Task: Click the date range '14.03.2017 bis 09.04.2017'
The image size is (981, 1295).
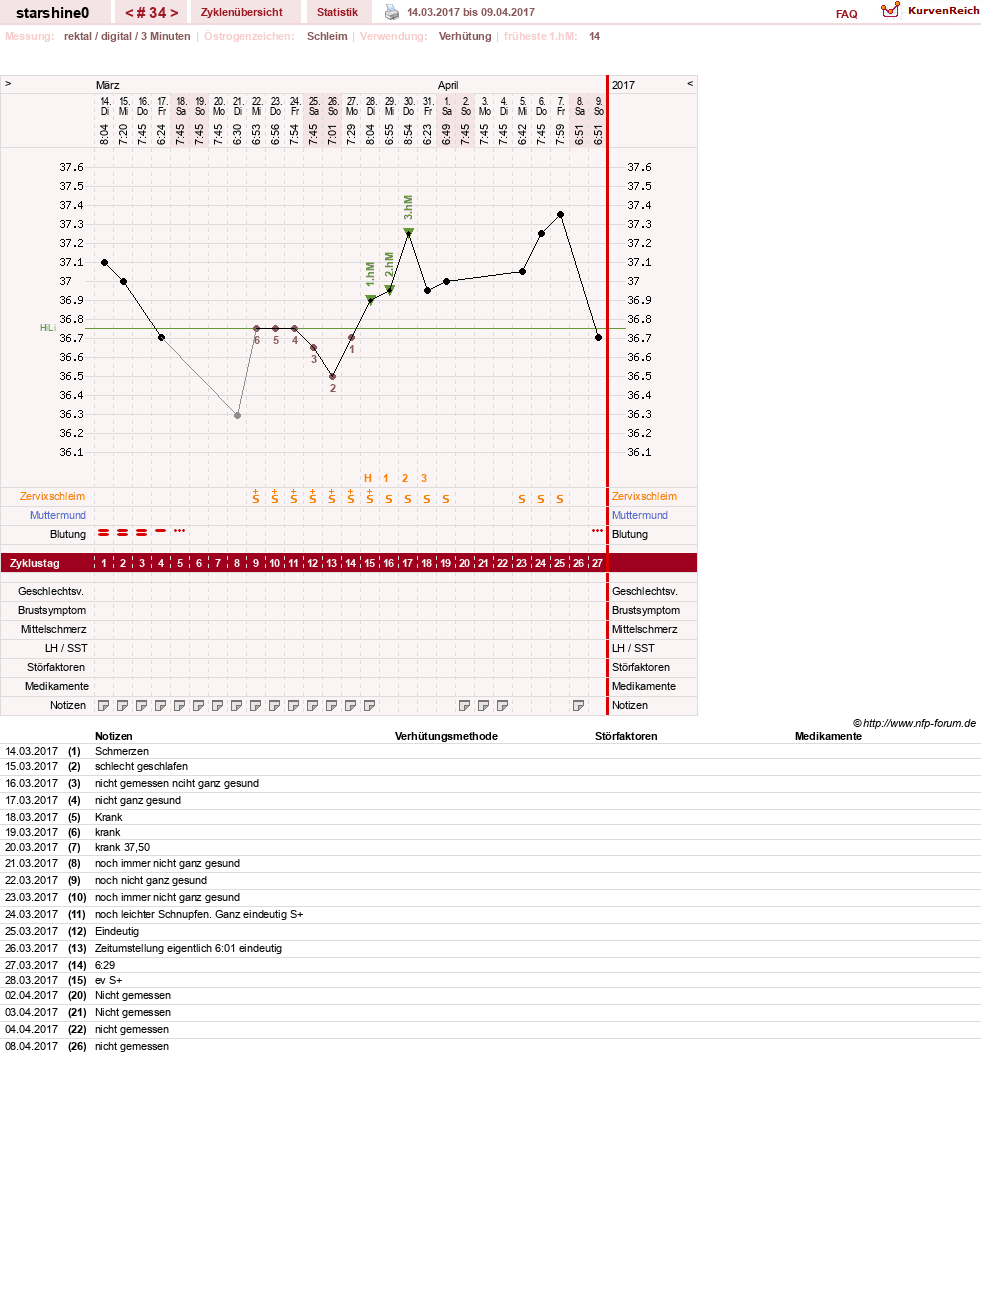Action: point(471,12)
